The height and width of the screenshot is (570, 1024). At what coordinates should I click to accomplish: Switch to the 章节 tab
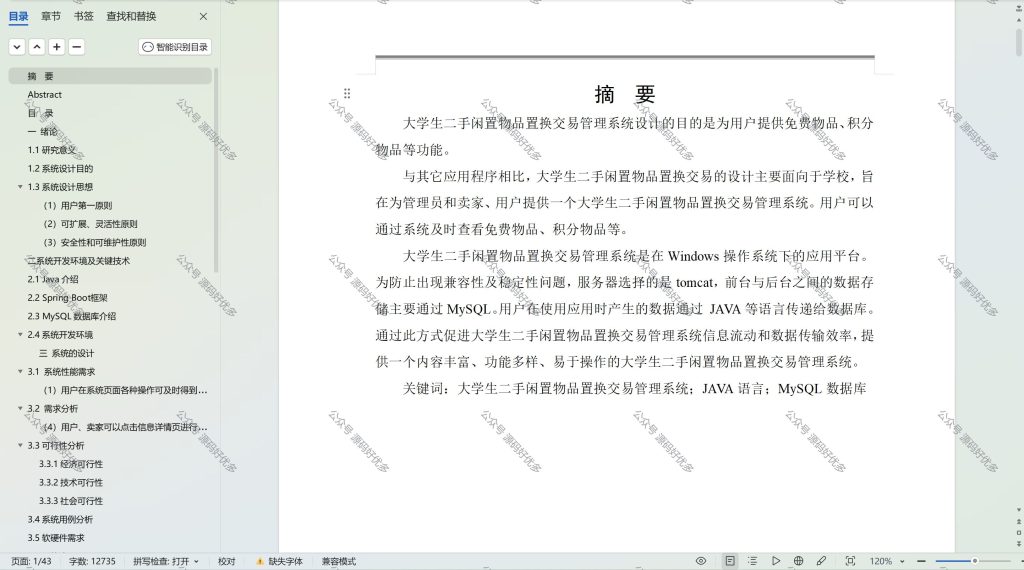[x=51, y=16]
